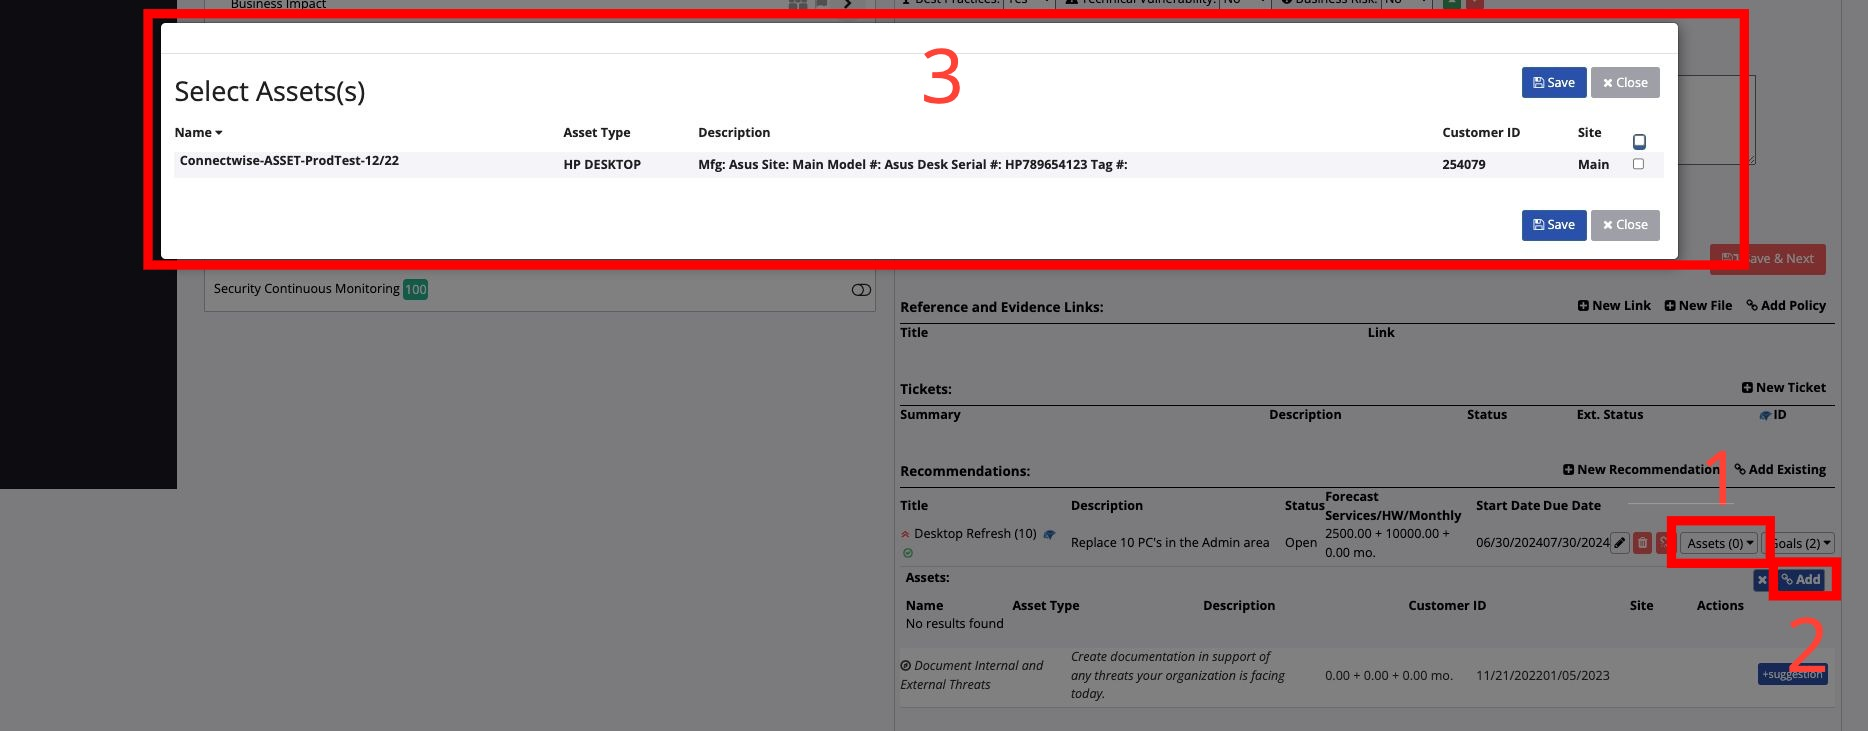Image resolution: width=1868 pixels, height=731 pixels.
Task: Click the Customer ID column header in dialog
Action: [1481, 133]
